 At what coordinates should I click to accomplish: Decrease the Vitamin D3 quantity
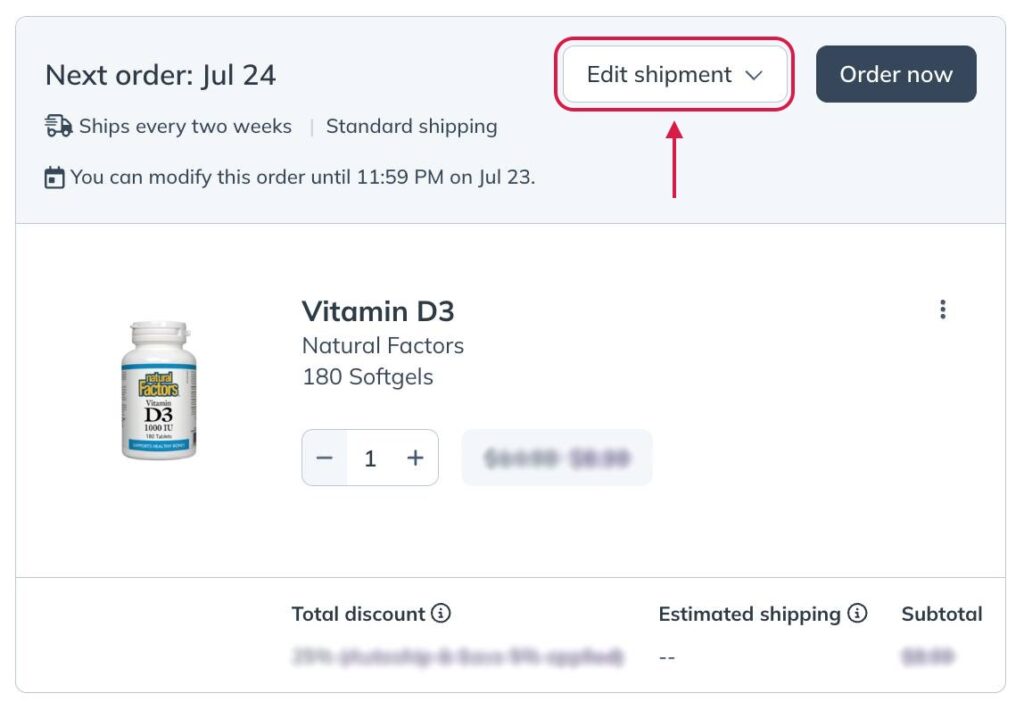pos(325,457)
